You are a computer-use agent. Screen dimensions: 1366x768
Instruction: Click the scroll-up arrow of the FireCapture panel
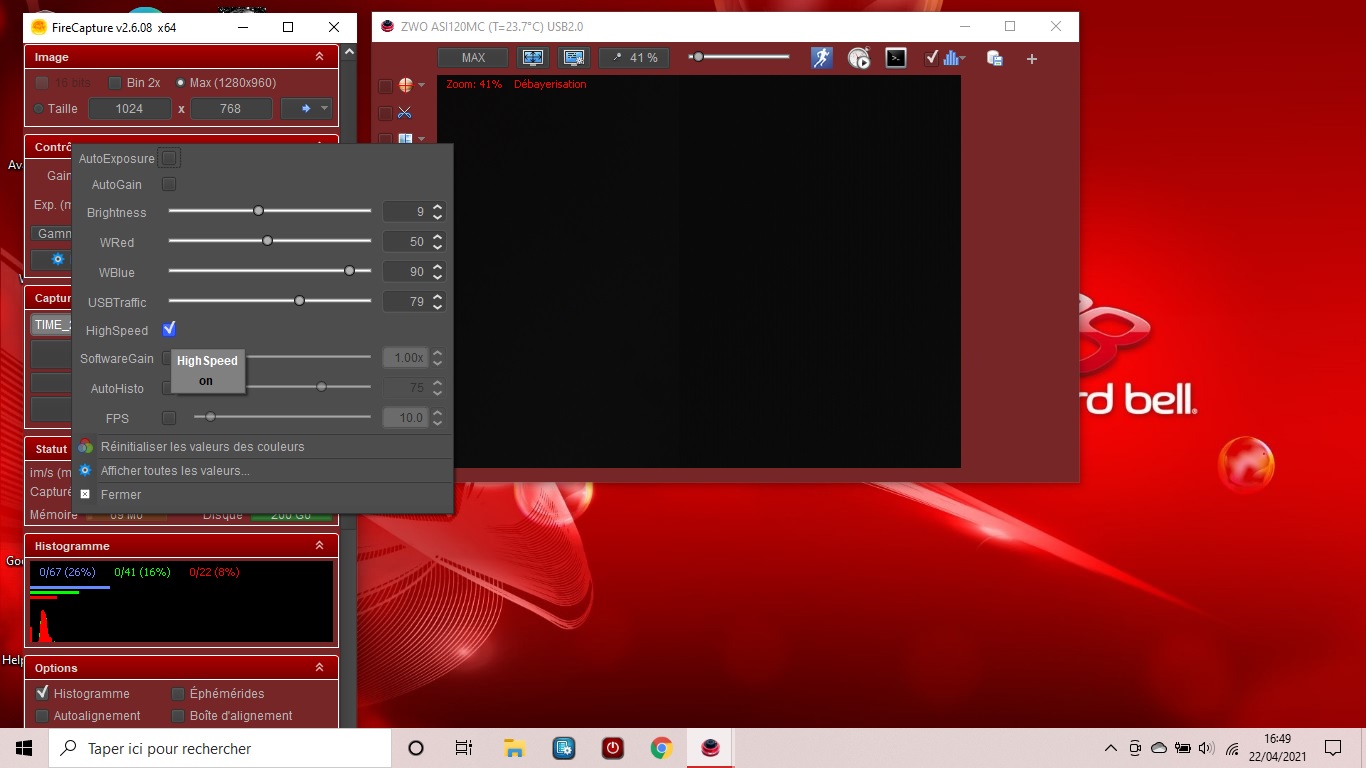349,51
